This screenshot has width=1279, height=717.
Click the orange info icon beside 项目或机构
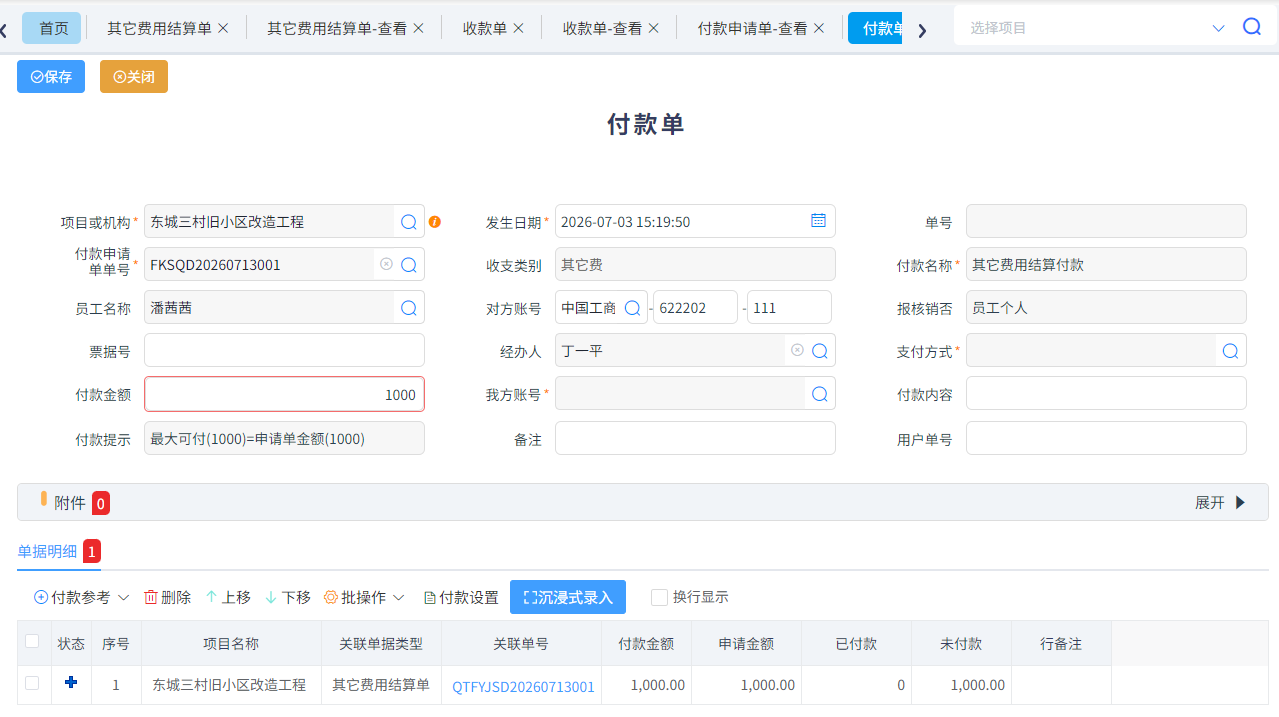(x=435, y=222)
